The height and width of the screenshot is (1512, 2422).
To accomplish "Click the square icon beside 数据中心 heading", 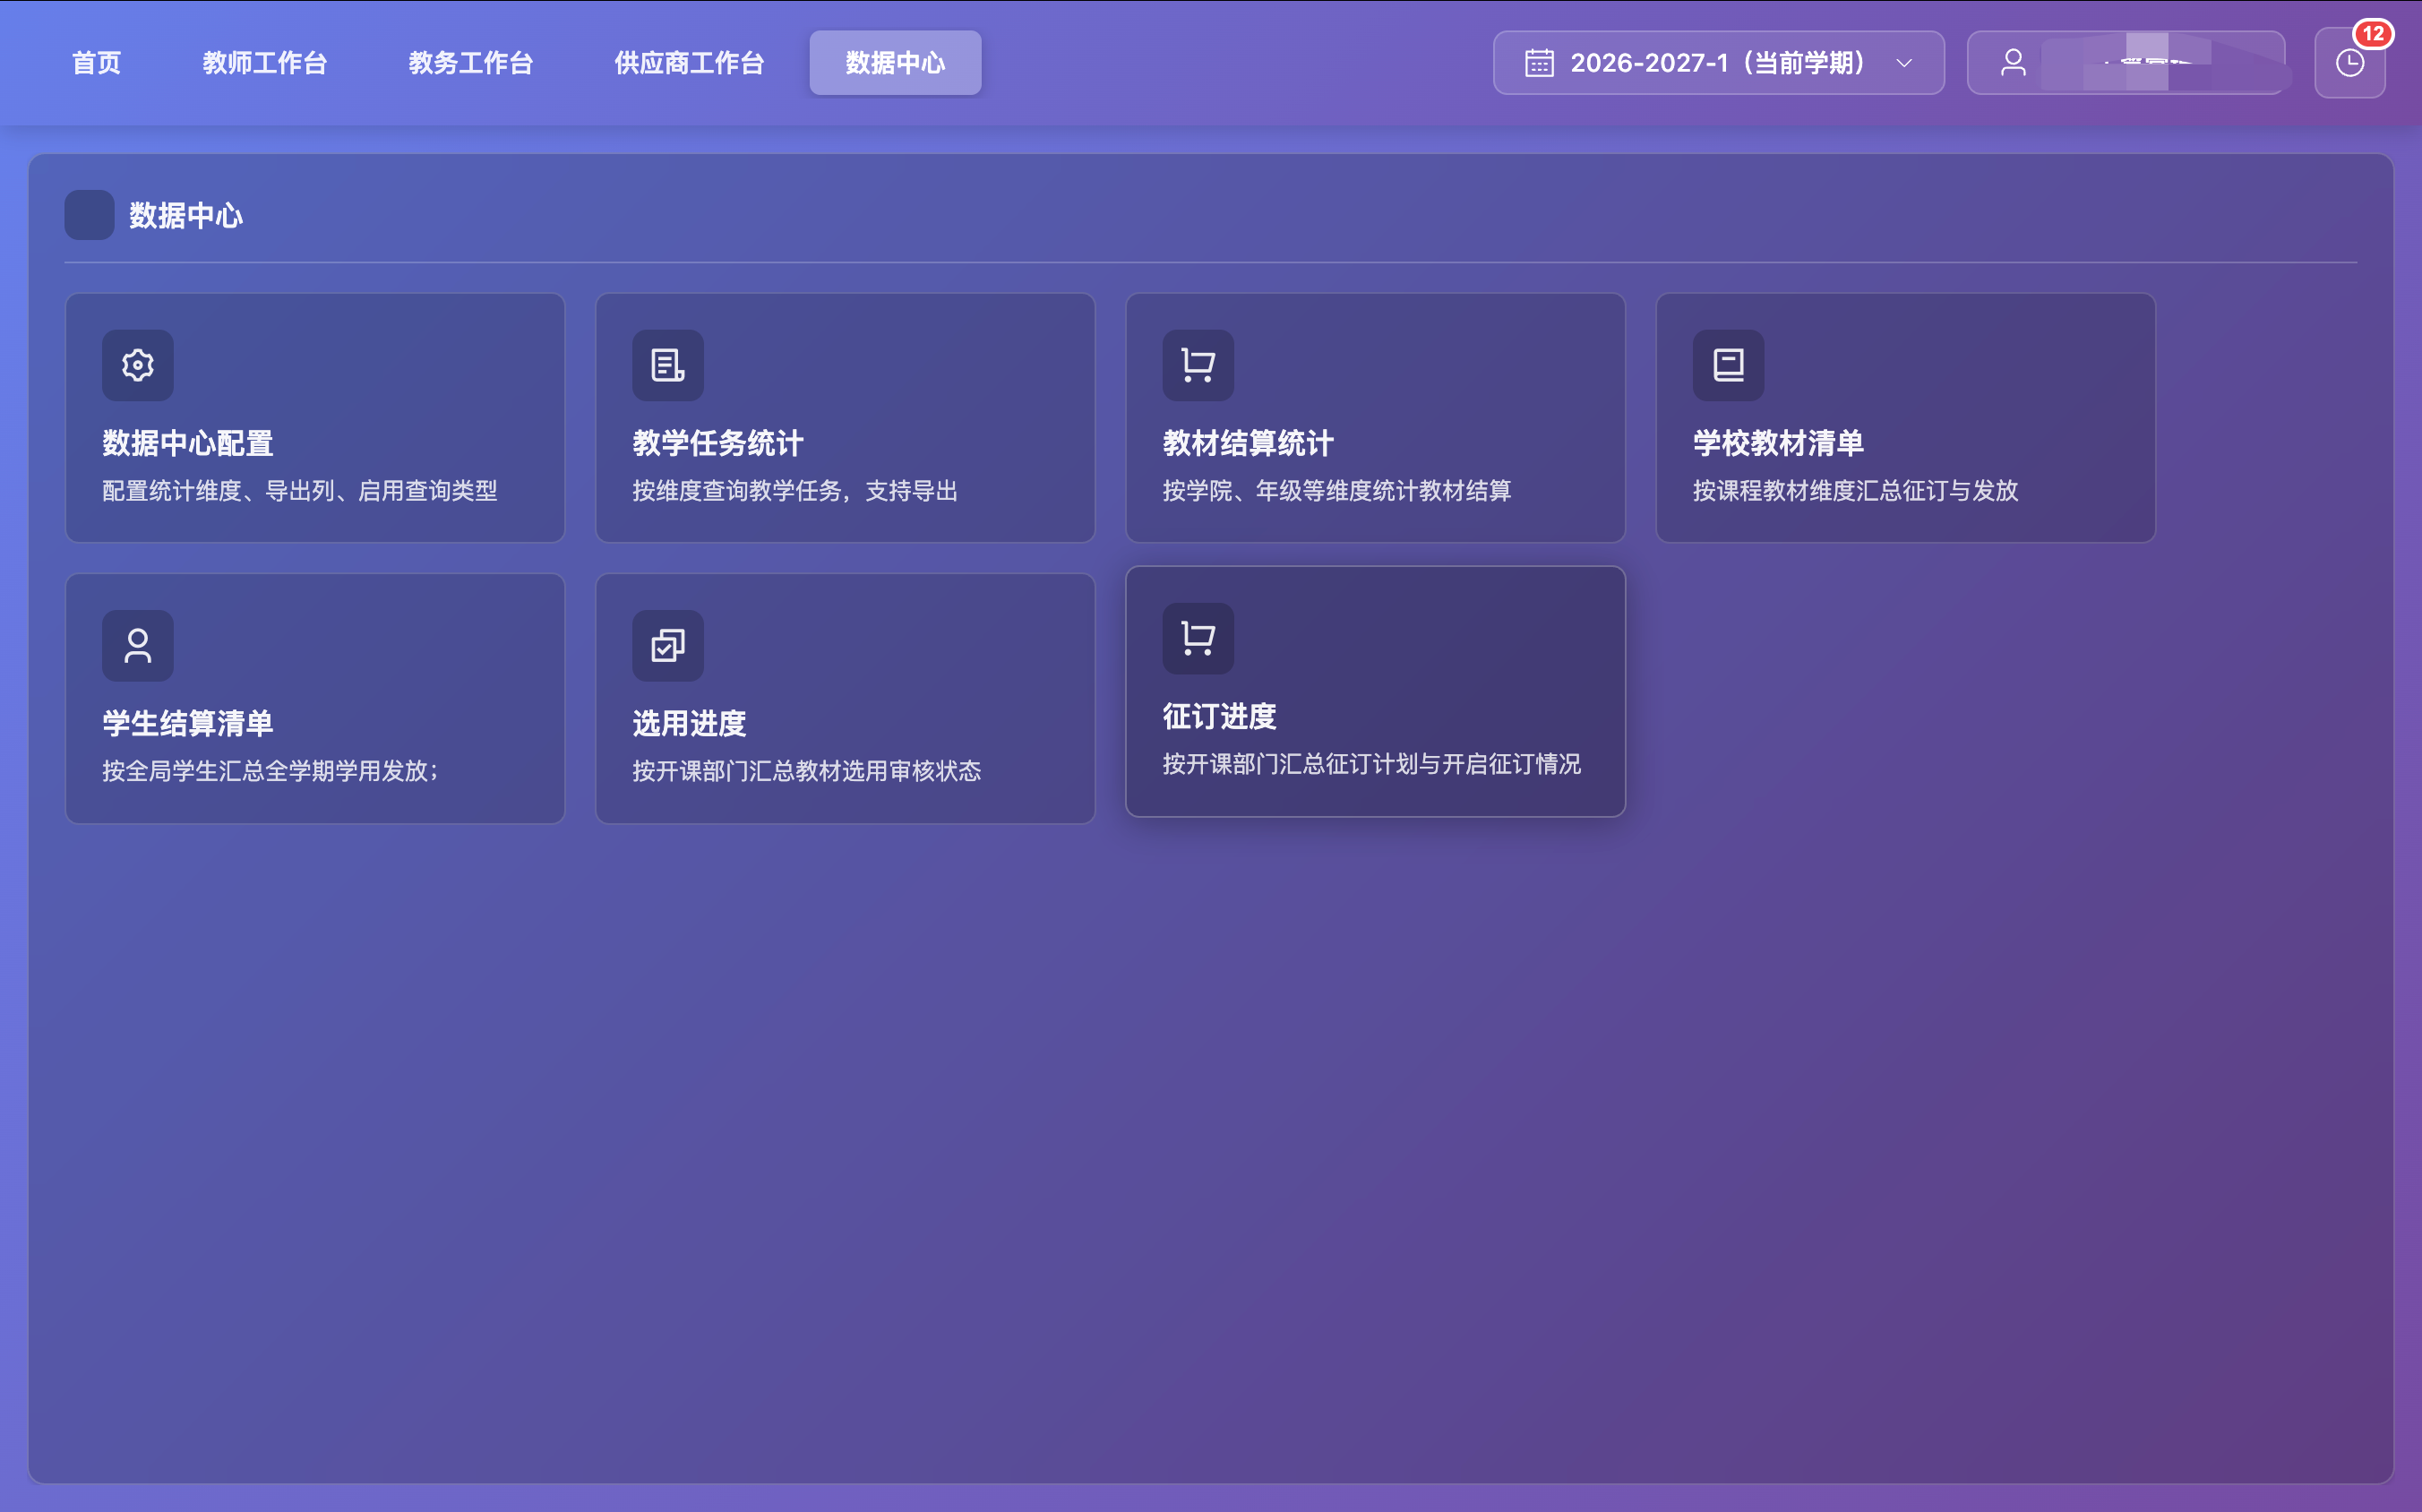I will pos(89,215).
